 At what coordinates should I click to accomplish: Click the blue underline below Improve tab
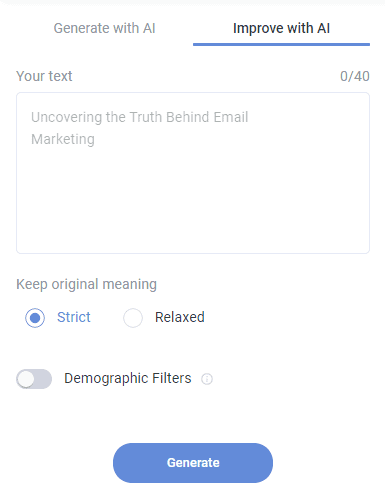(x=281, y=44)
